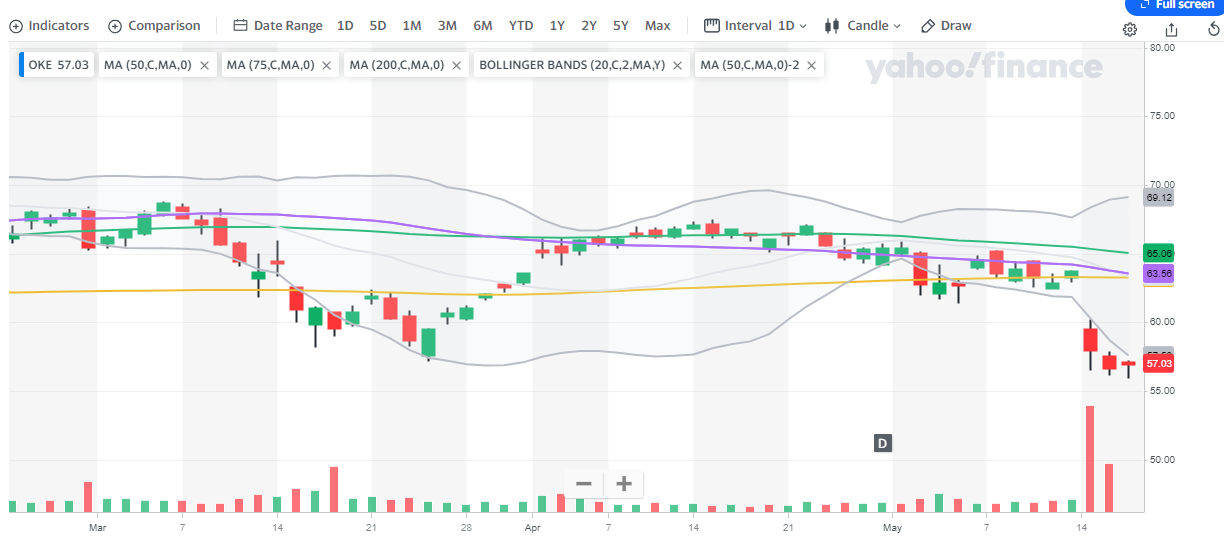Open the Date Range picker

click(278, 26)
